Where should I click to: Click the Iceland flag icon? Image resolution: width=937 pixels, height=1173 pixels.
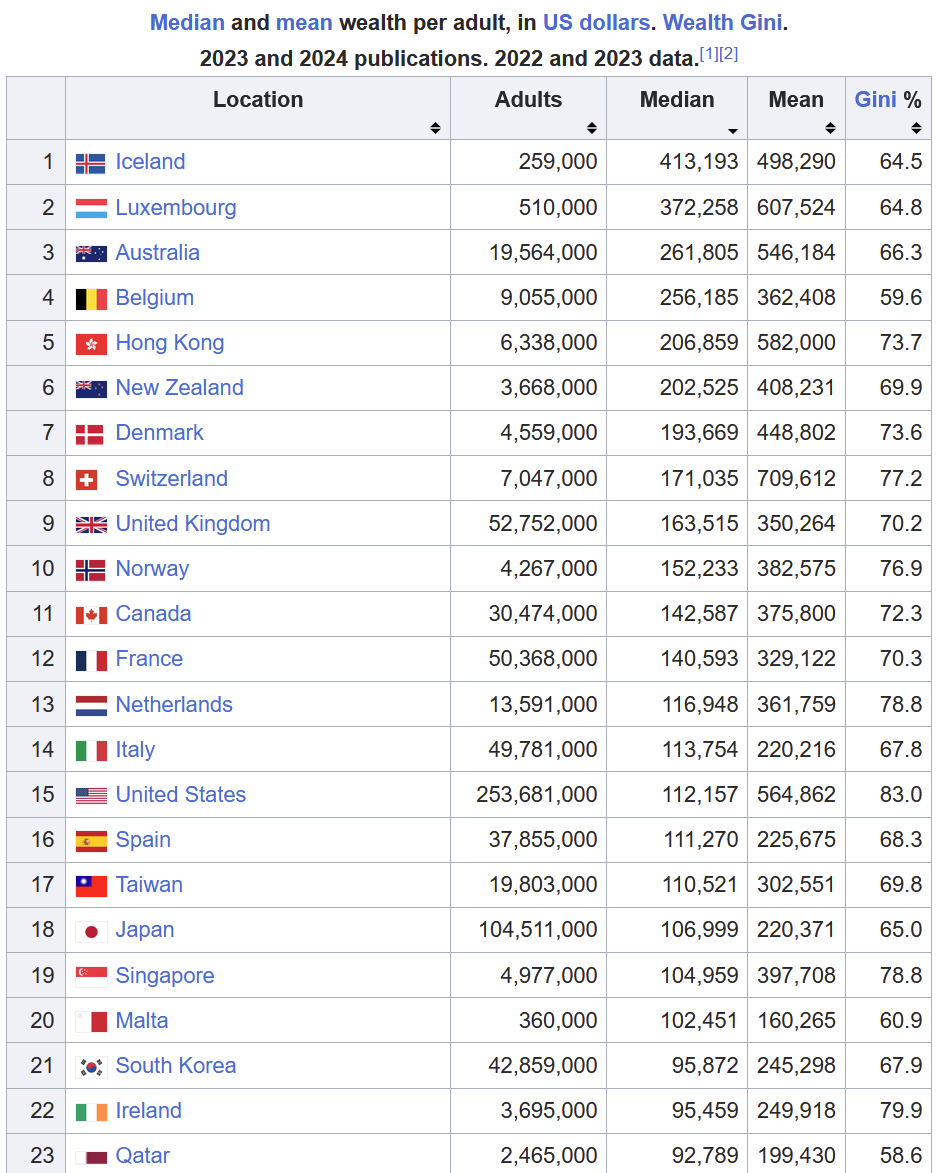[90, 163]
